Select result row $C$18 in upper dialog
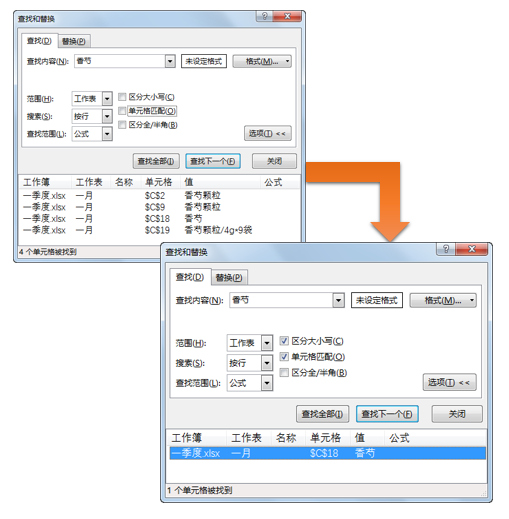 159,219
